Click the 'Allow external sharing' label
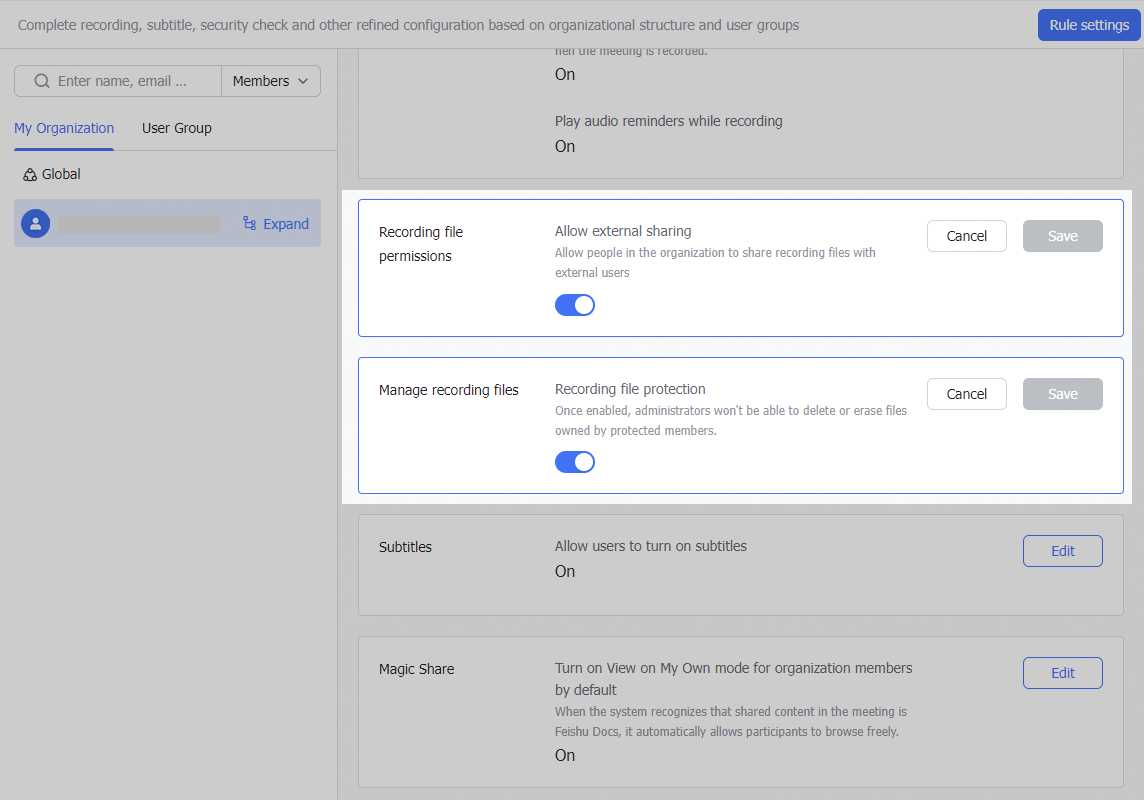Screen dimensions: 1144x800 point(623,231)
